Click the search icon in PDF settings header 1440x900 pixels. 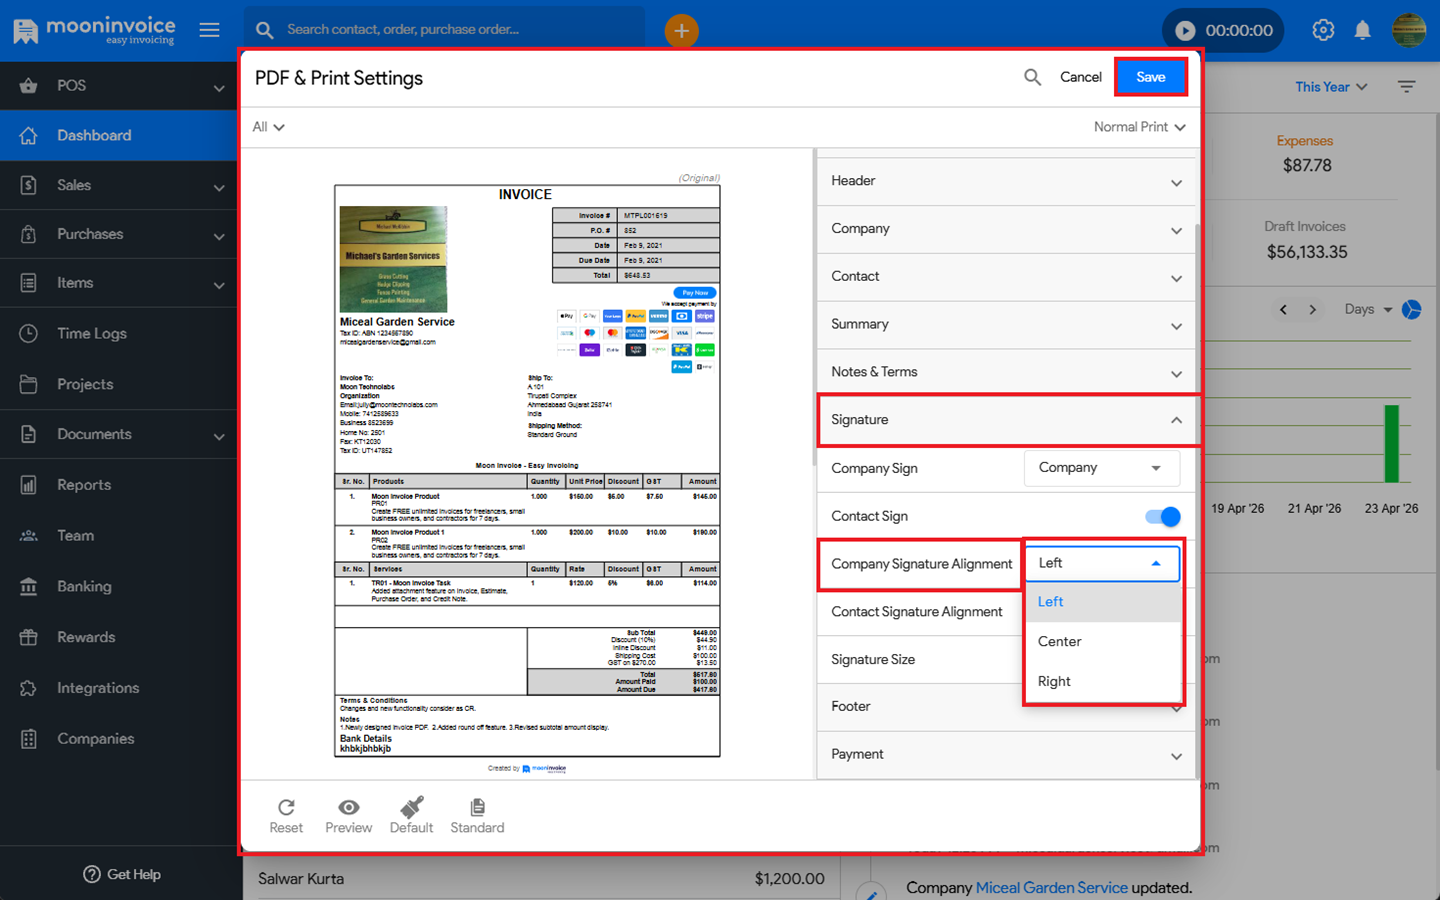[x=1032, y=77]
